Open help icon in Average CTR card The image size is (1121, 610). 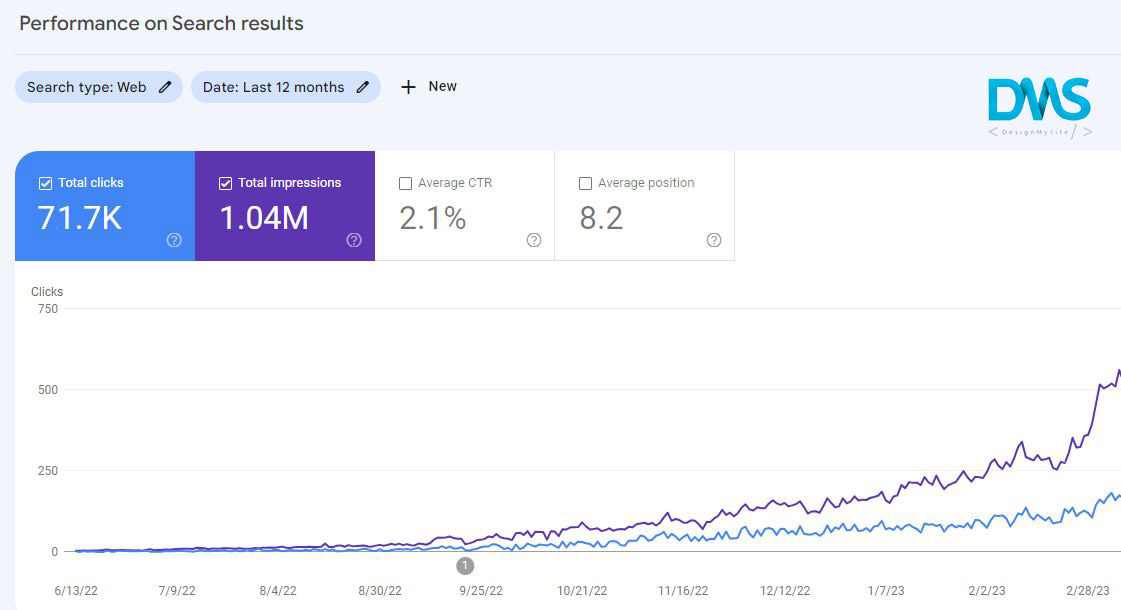click(534, 240)
